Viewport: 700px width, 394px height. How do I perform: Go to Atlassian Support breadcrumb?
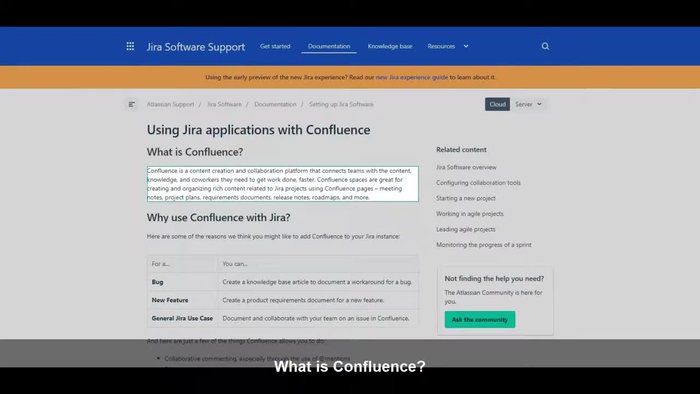point(171,104)
